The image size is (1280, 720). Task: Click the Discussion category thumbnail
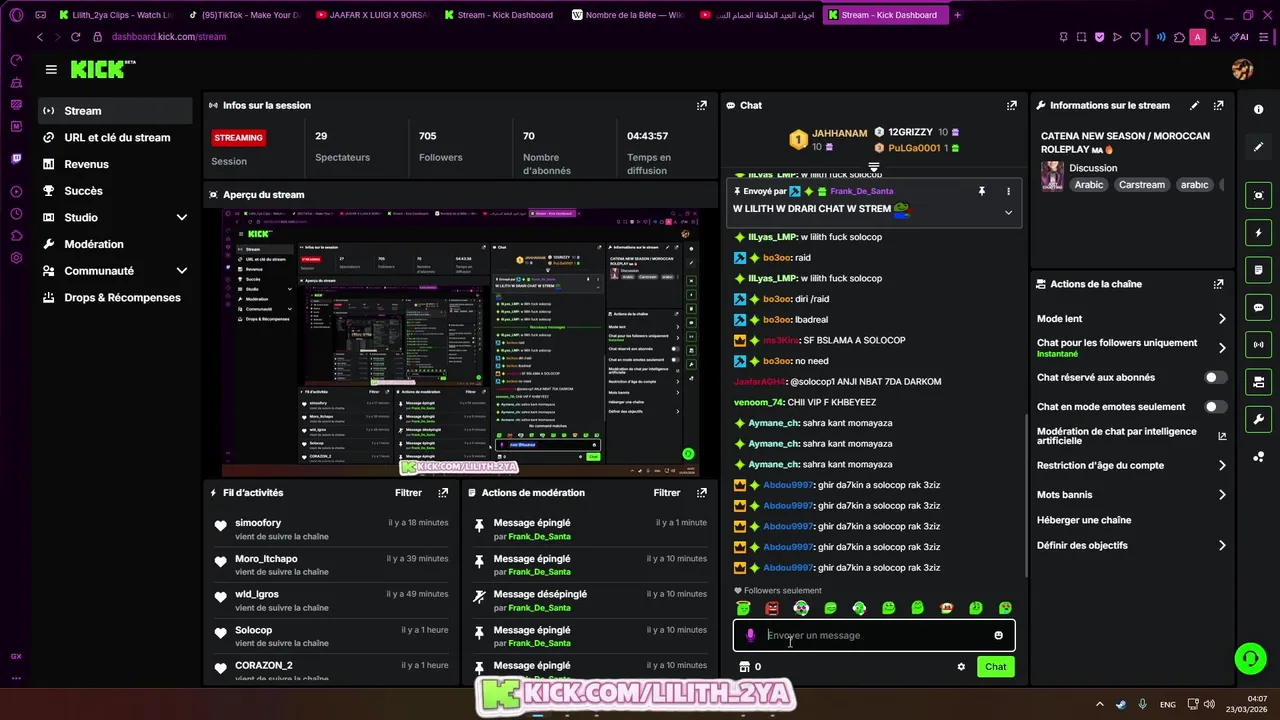click(x=1052, y=176)
